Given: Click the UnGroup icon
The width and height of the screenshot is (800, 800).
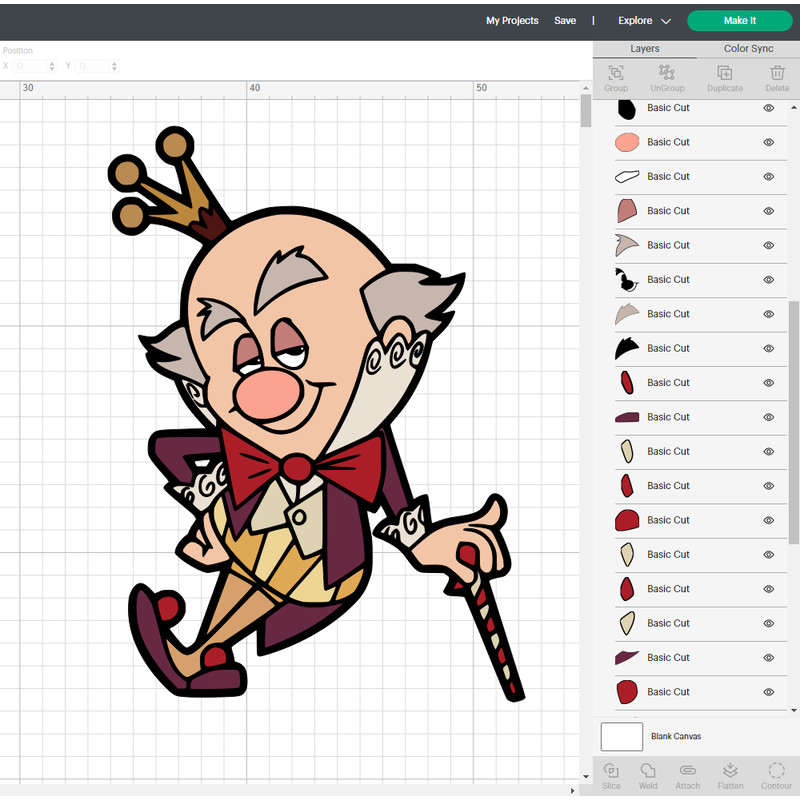Looking at the screenshot, I should (666, 78).
